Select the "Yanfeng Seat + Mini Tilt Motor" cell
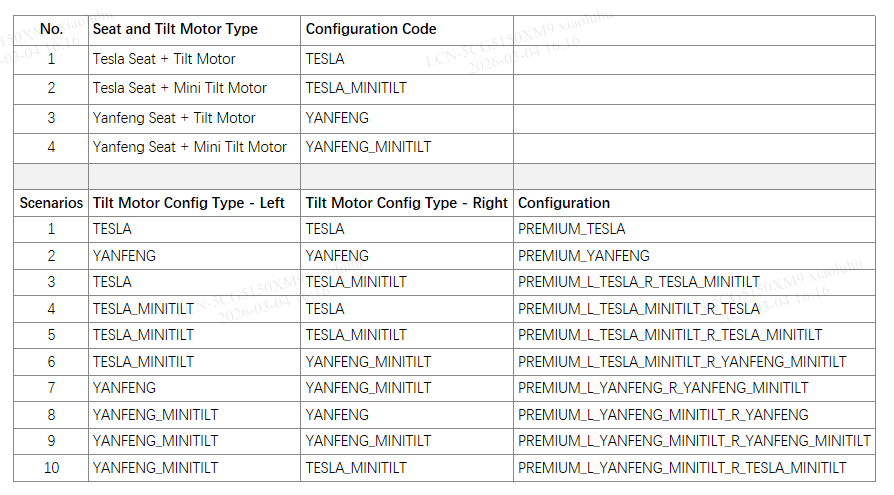 190,147
